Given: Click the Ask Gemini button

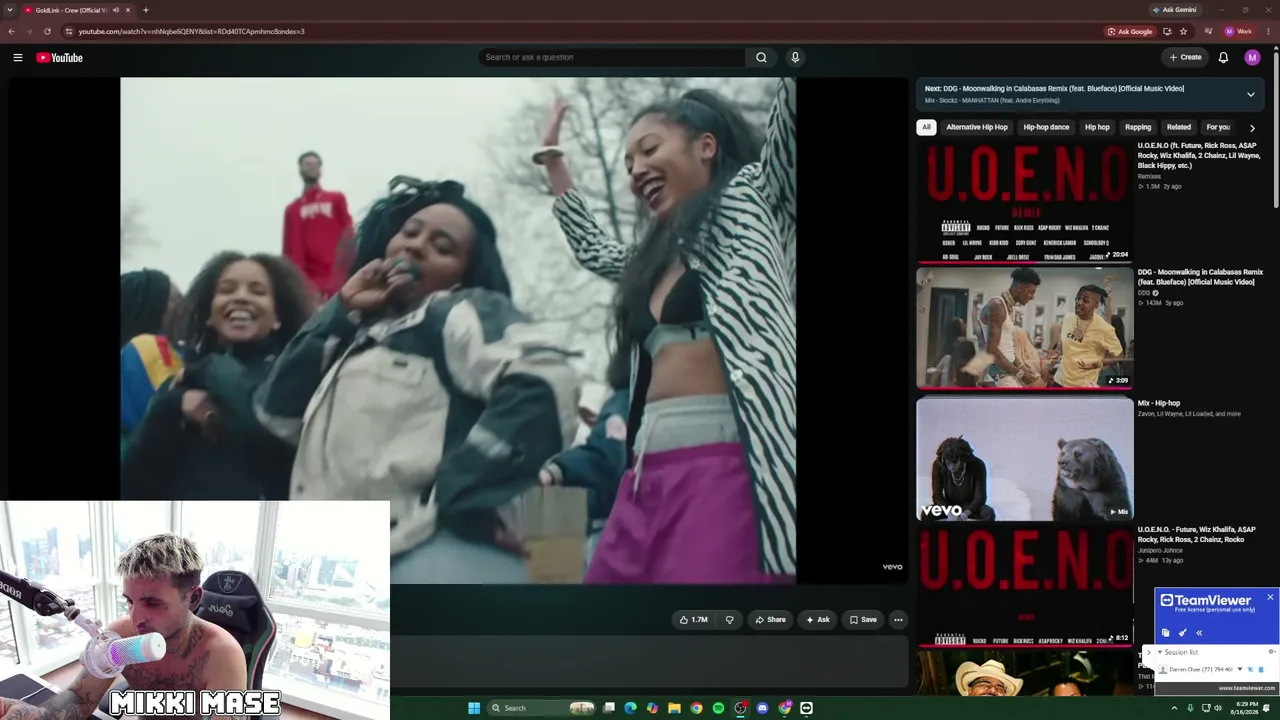Looking at the screenshot, I should (1174, 10).
